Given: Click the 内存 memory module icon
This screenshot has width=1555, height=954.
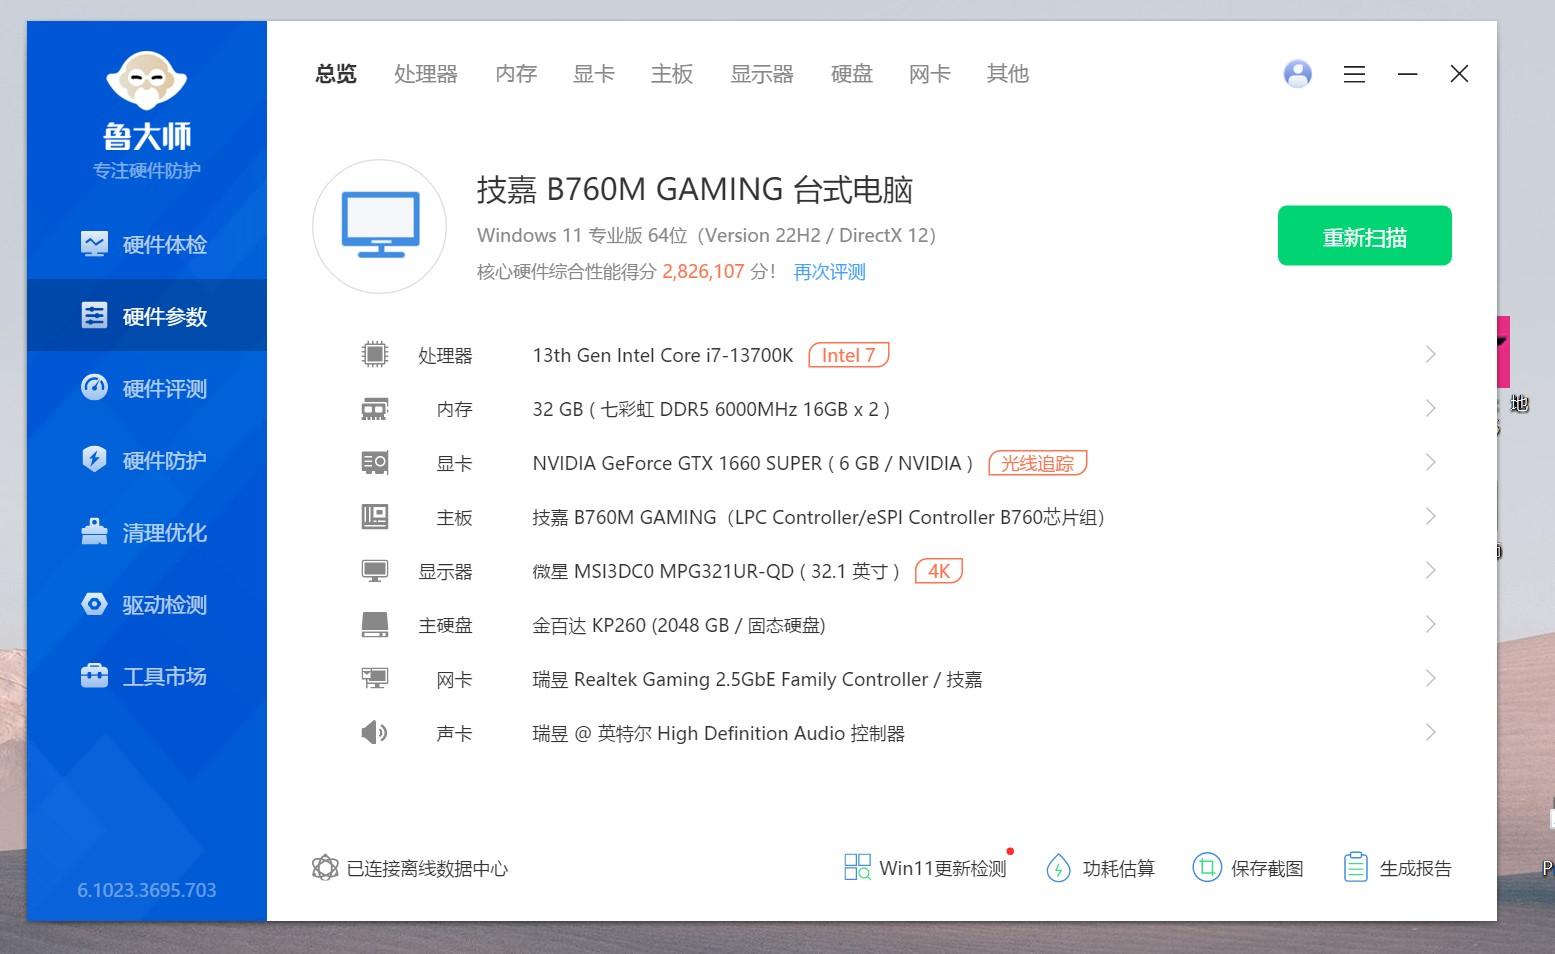Looking at the screenshot, I should 374,409.
